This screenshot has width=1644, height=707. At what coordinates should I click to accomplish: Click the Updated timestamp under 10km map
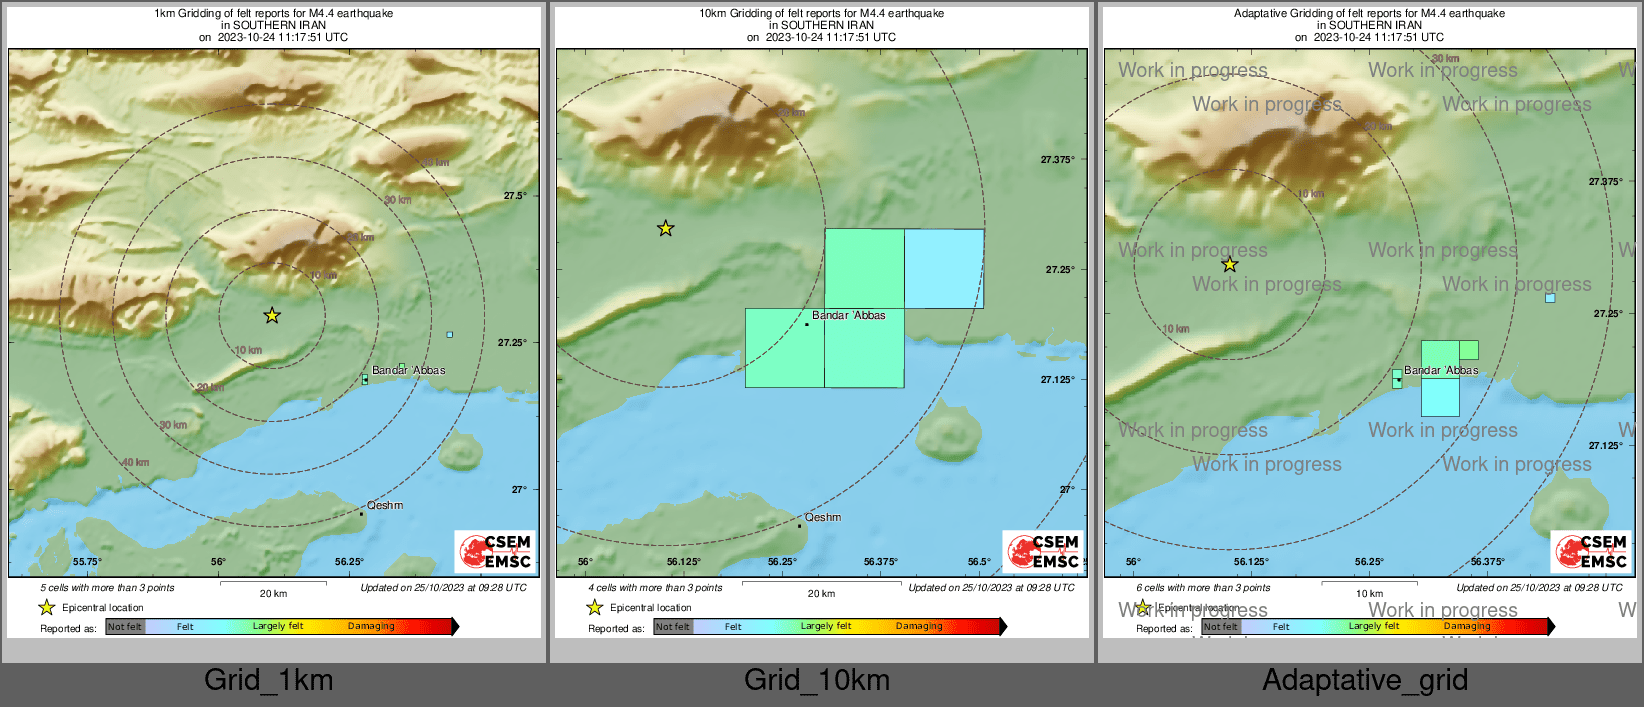(x=992, y=588)
